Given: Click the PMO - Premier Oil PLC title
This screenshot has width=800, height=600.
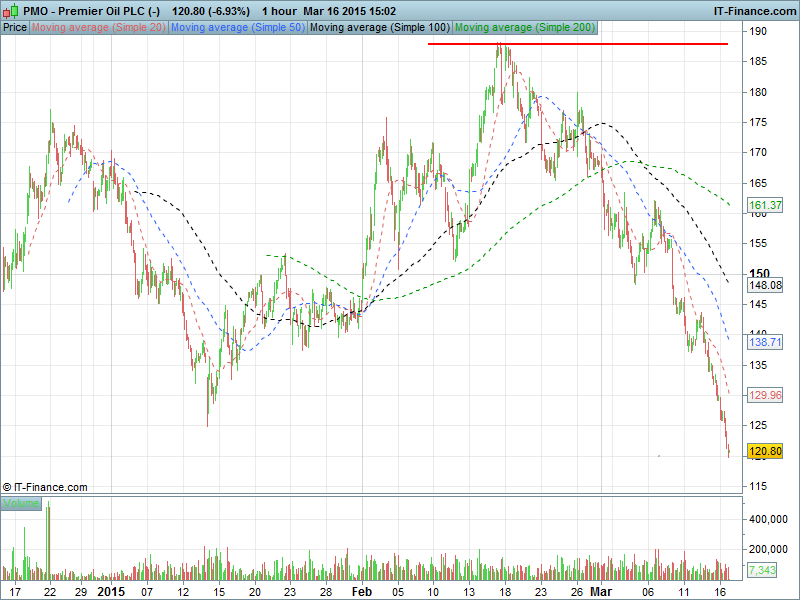Looking at the screenshot, I should pyautogui.click(x=85, y=10).
